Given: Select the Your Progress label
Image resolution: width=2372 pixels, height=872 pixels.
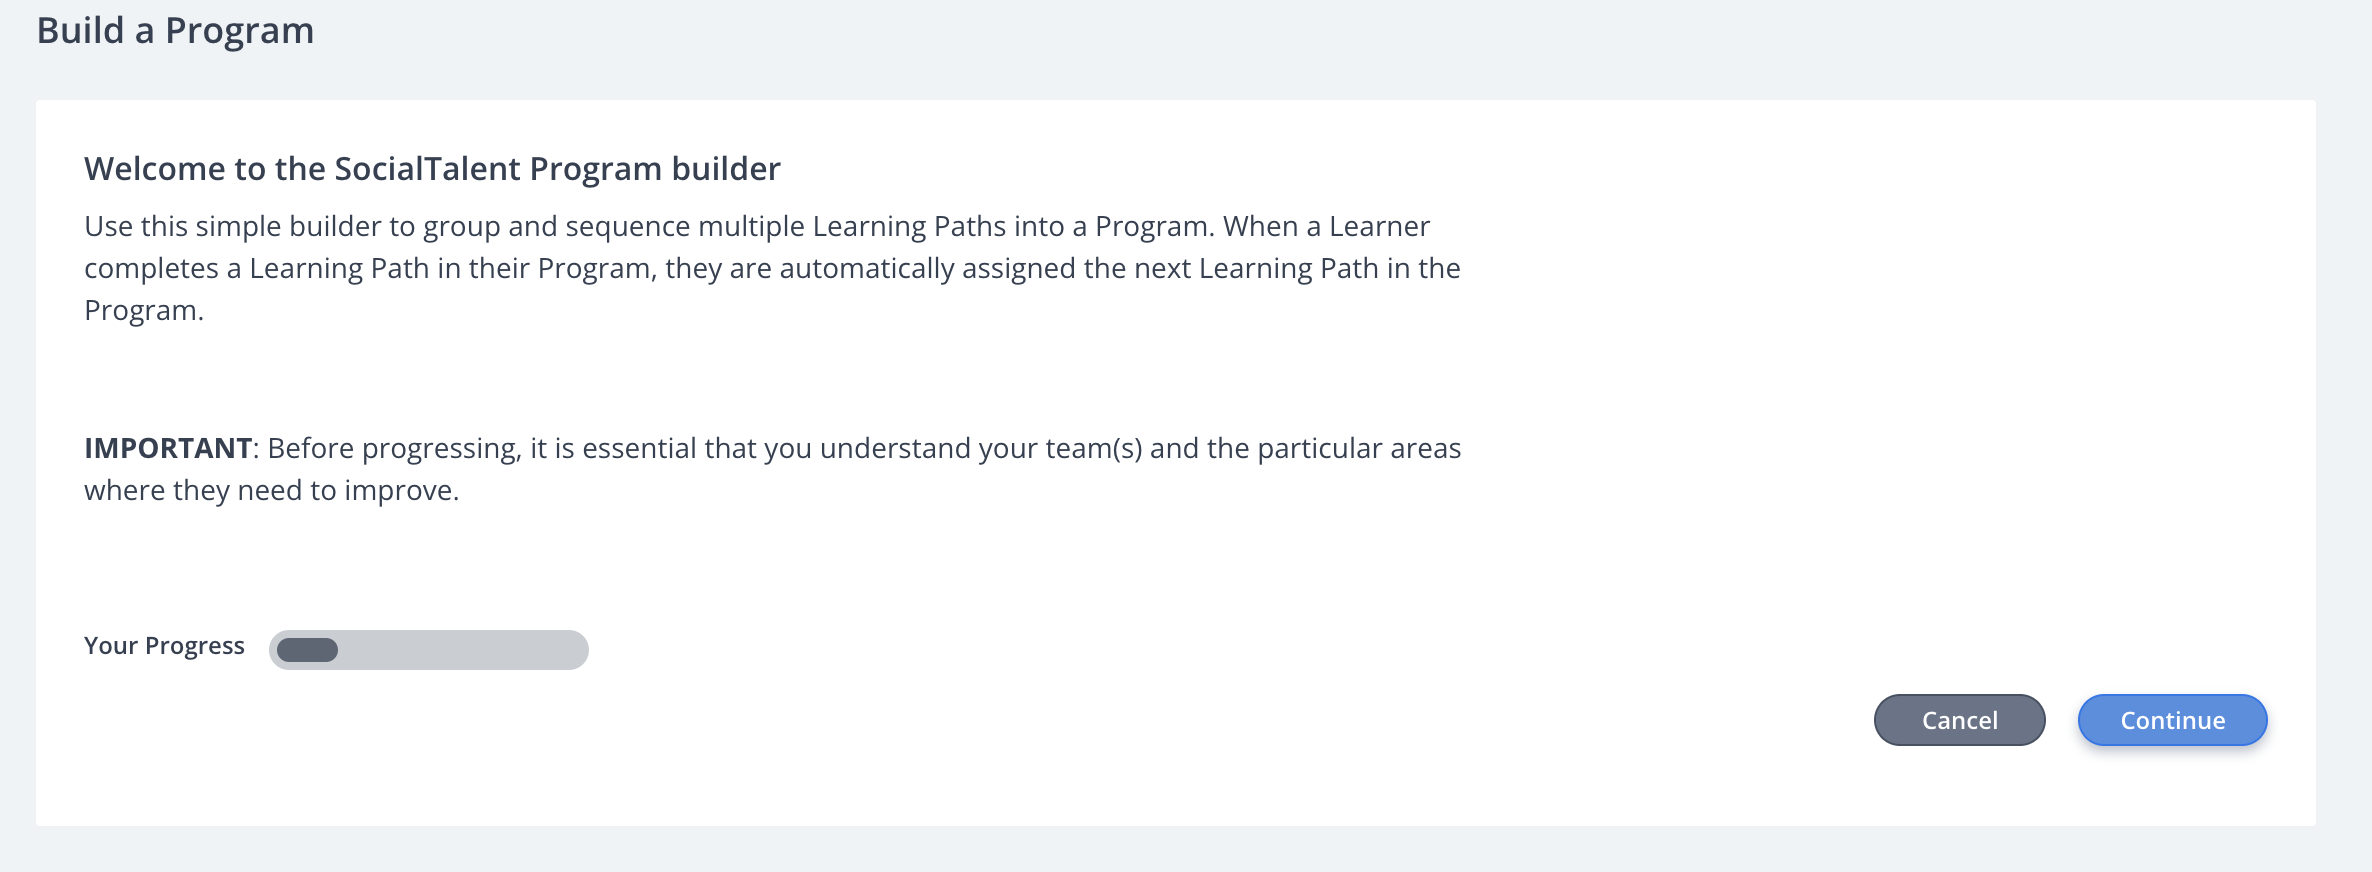Looking at the screenshot, I should pos(164,646).
